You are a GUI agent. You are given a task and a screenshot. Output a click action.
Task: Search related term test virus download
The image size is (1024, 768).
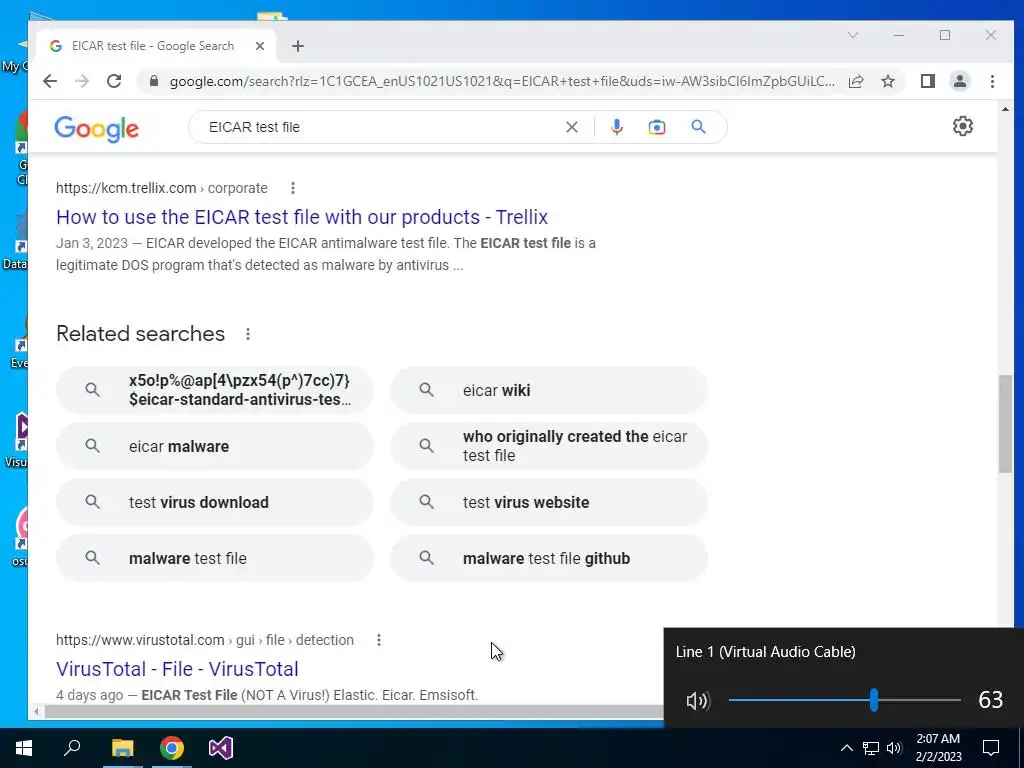[x=215, y=502]
